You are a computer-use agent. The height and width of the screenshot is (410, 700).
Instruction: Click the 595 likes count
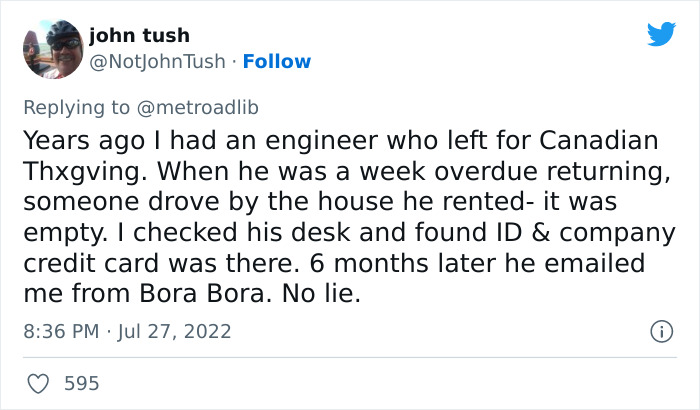pyautogui.click(x=82, y=383)
